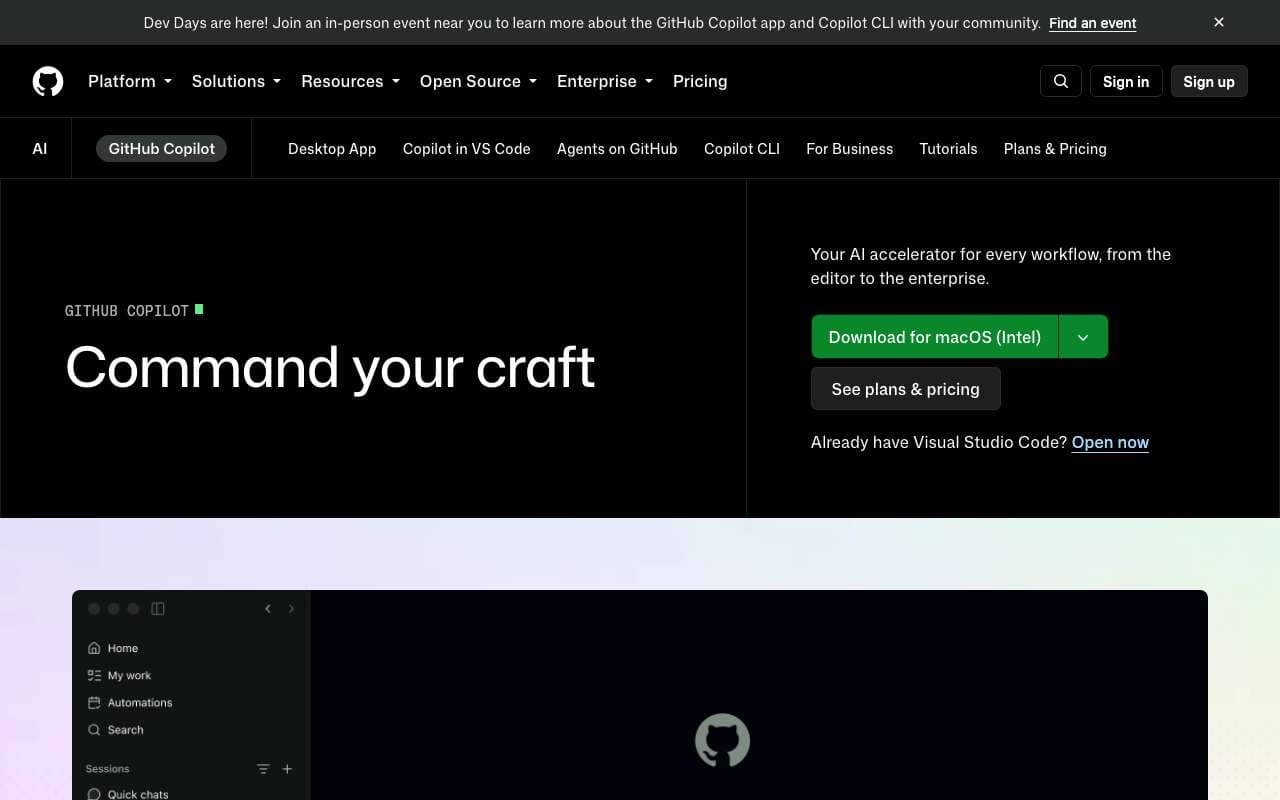
Task: Open the download options chevron dropdown
Action: (x=1083, y=337)
